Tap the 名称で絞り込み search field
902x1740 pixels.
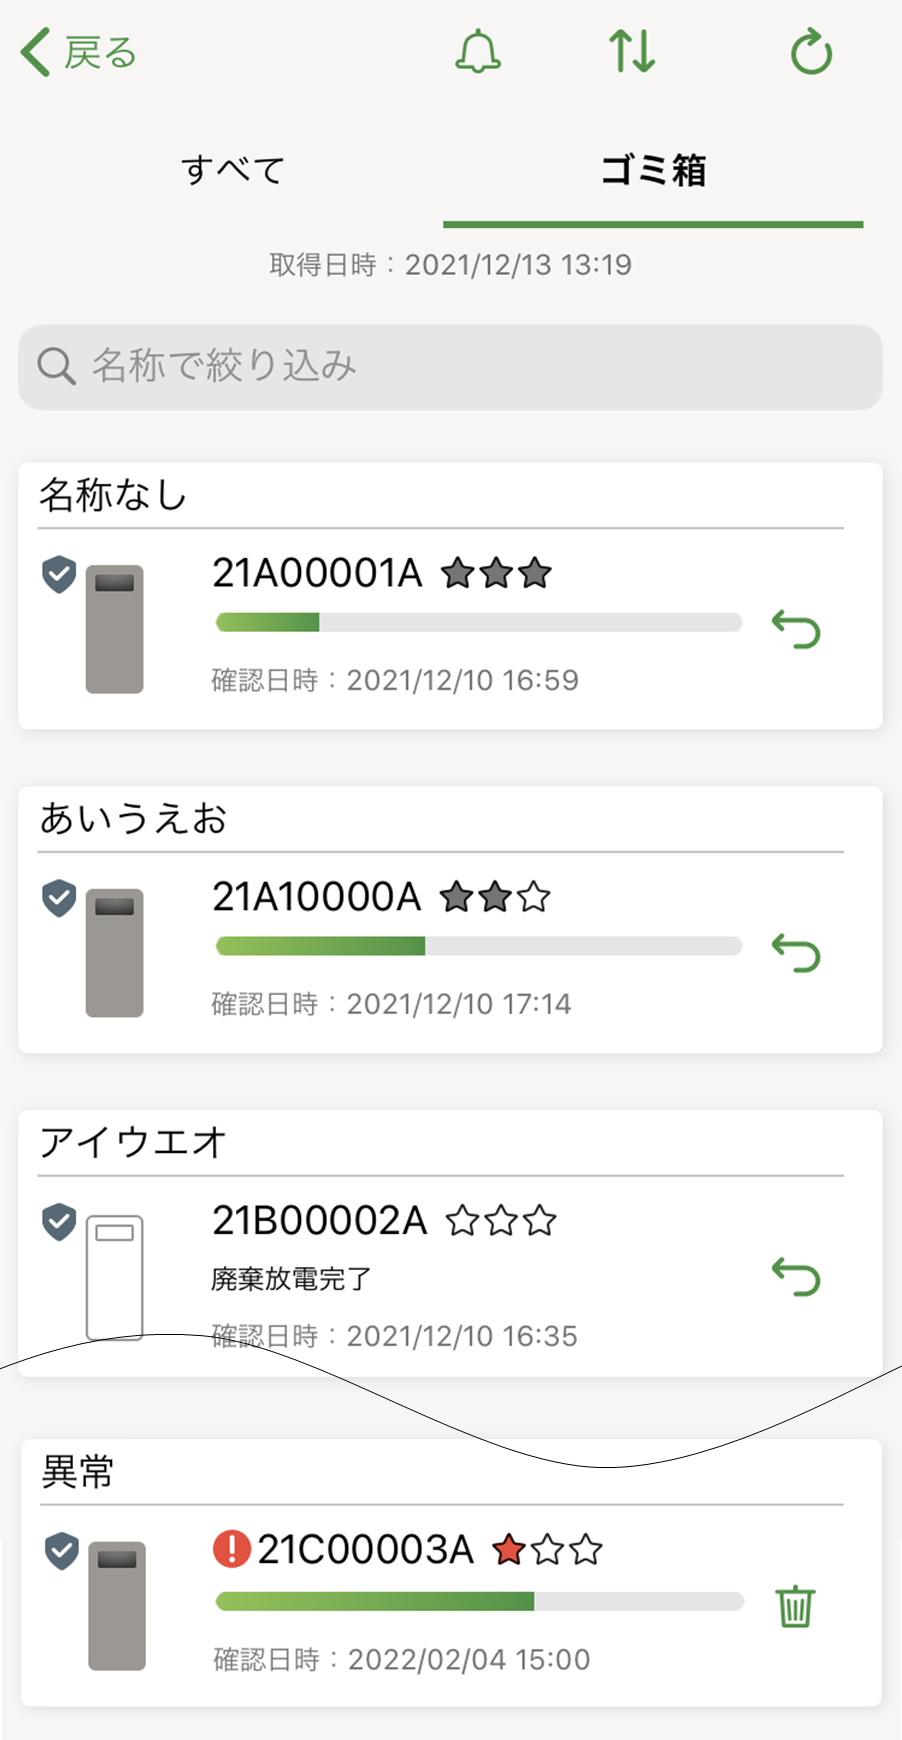pos(450,367)
